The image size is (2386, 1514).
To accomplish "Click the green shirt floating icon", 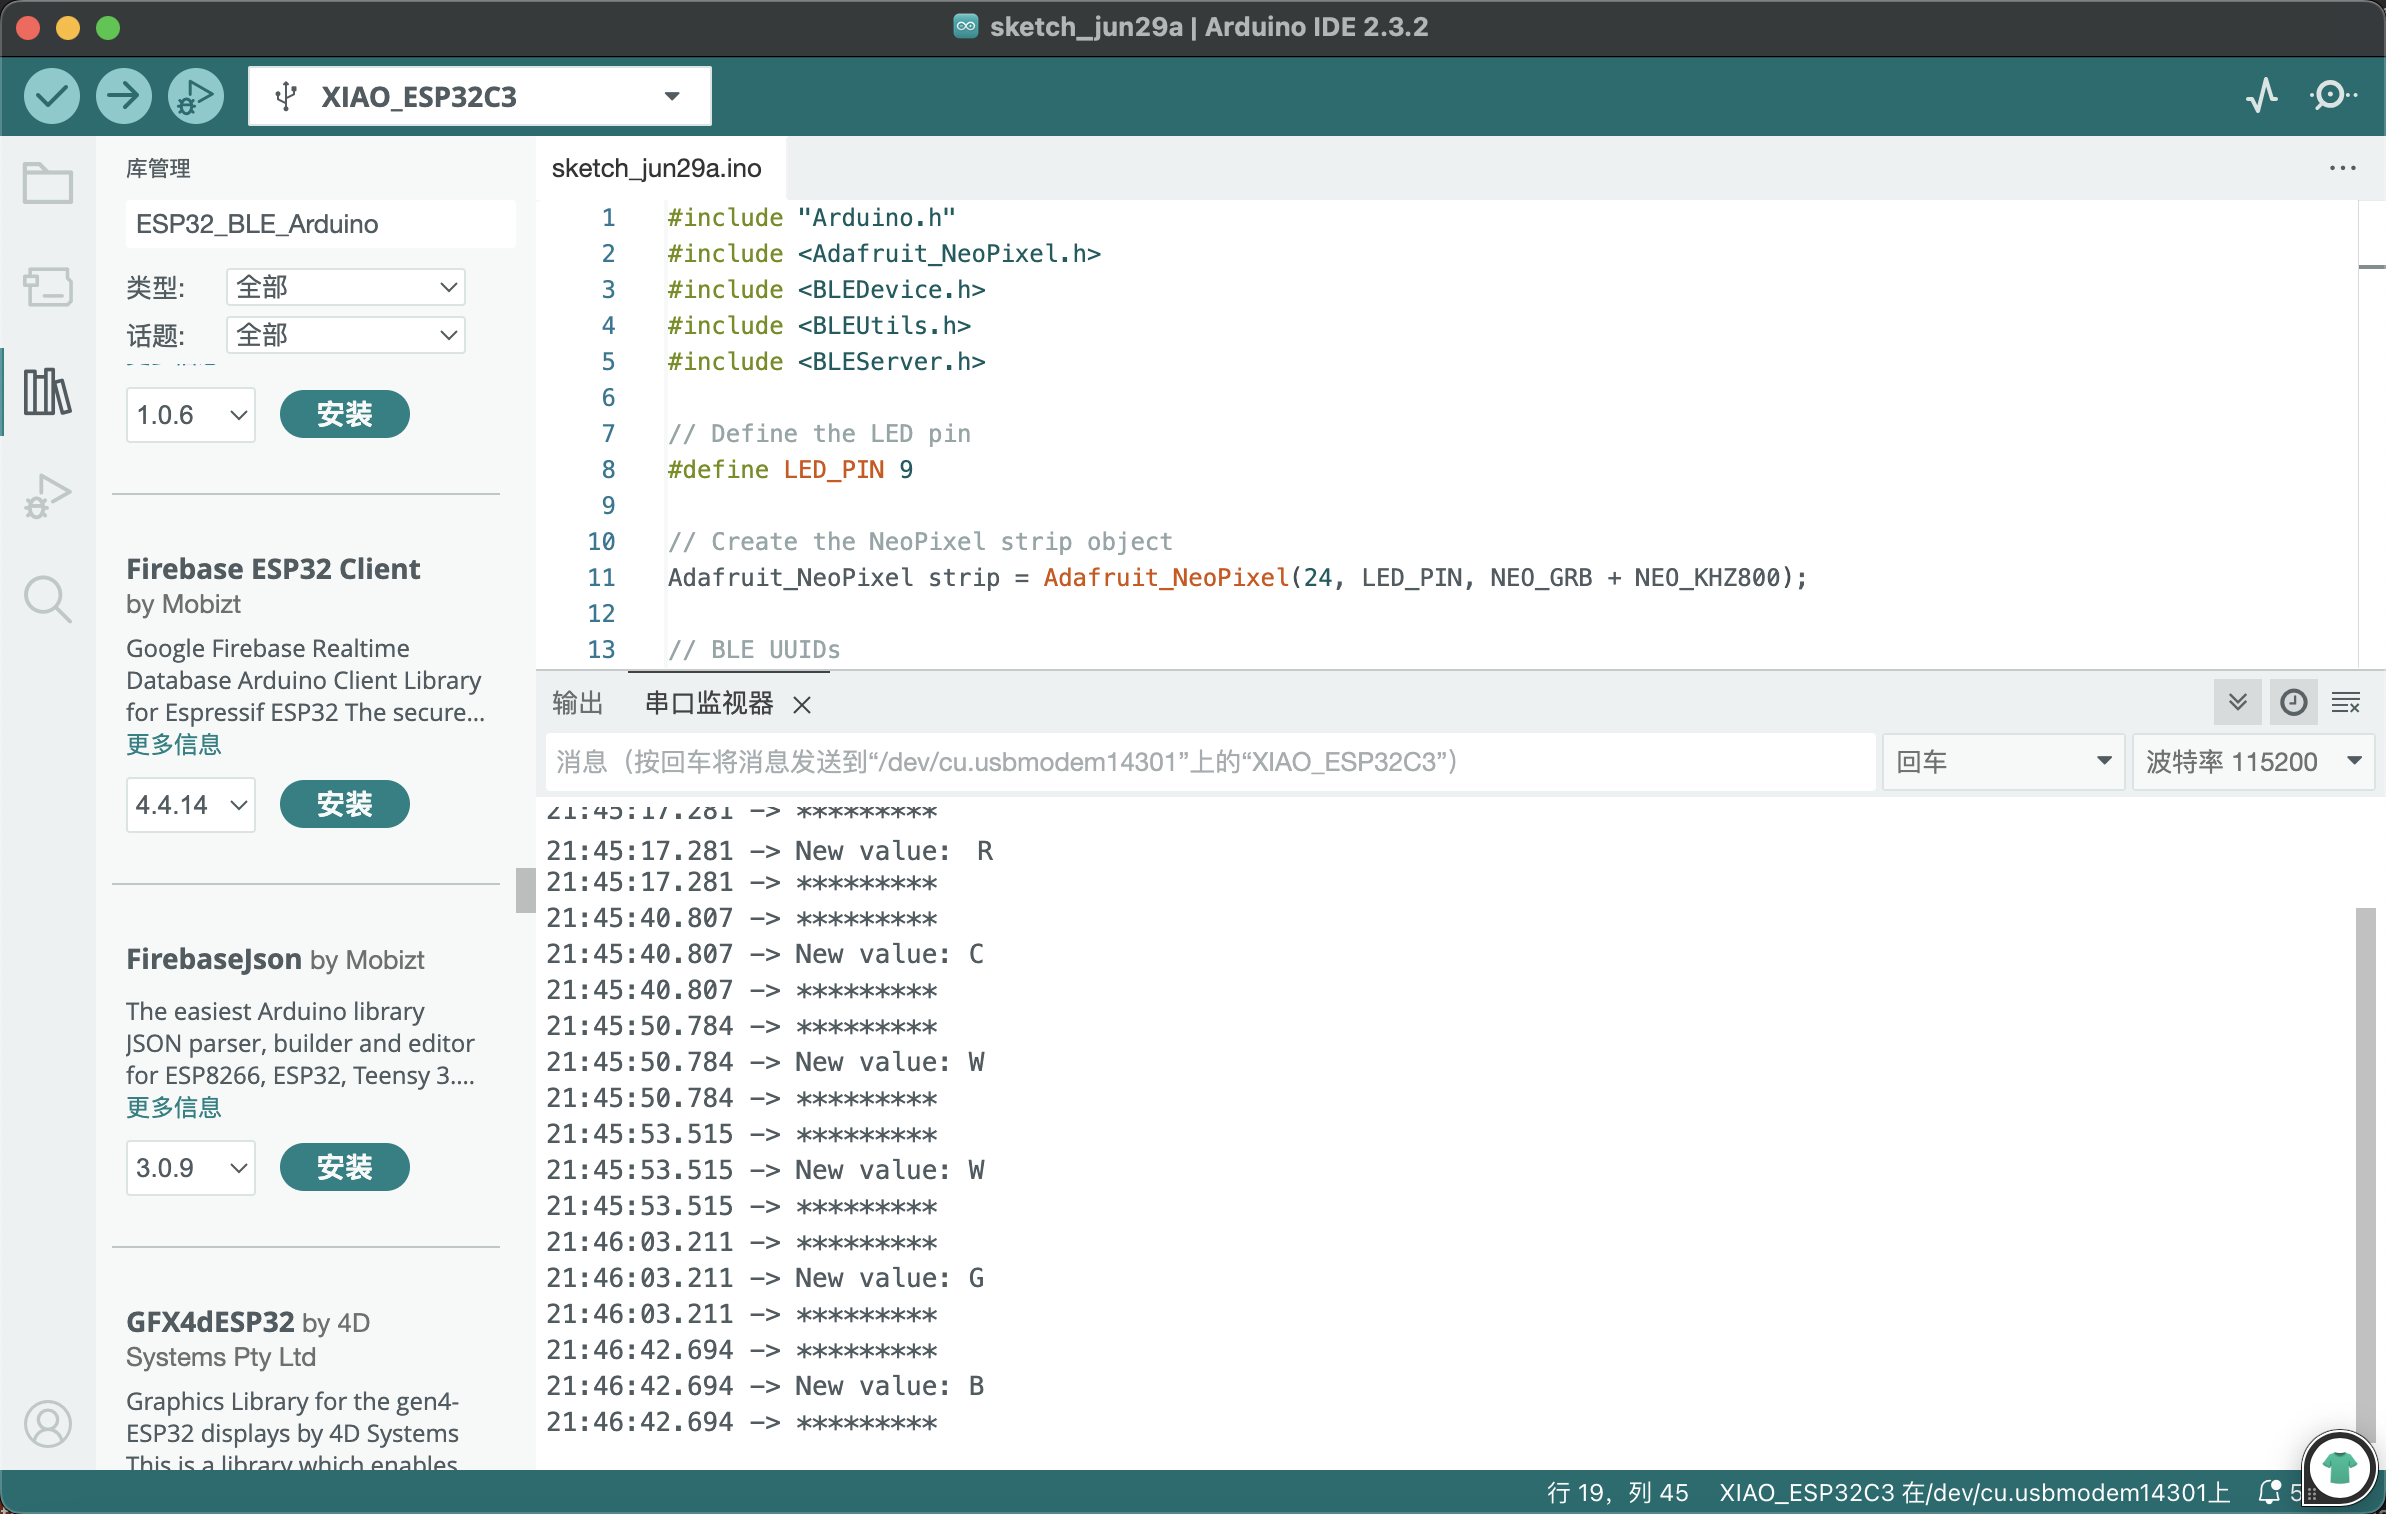I will pos(2339,1468).
